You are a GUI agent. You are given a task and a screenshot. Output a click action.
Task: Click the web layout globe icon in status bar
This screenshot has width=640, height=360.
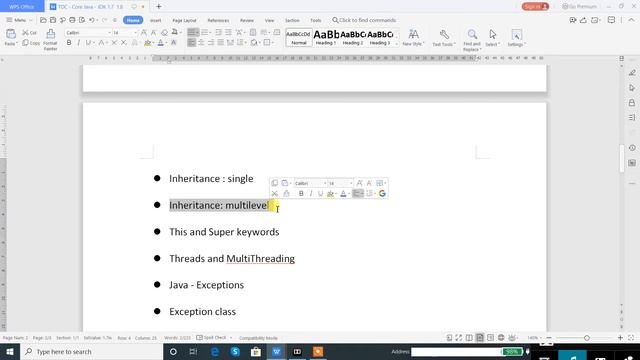(501, 338)
